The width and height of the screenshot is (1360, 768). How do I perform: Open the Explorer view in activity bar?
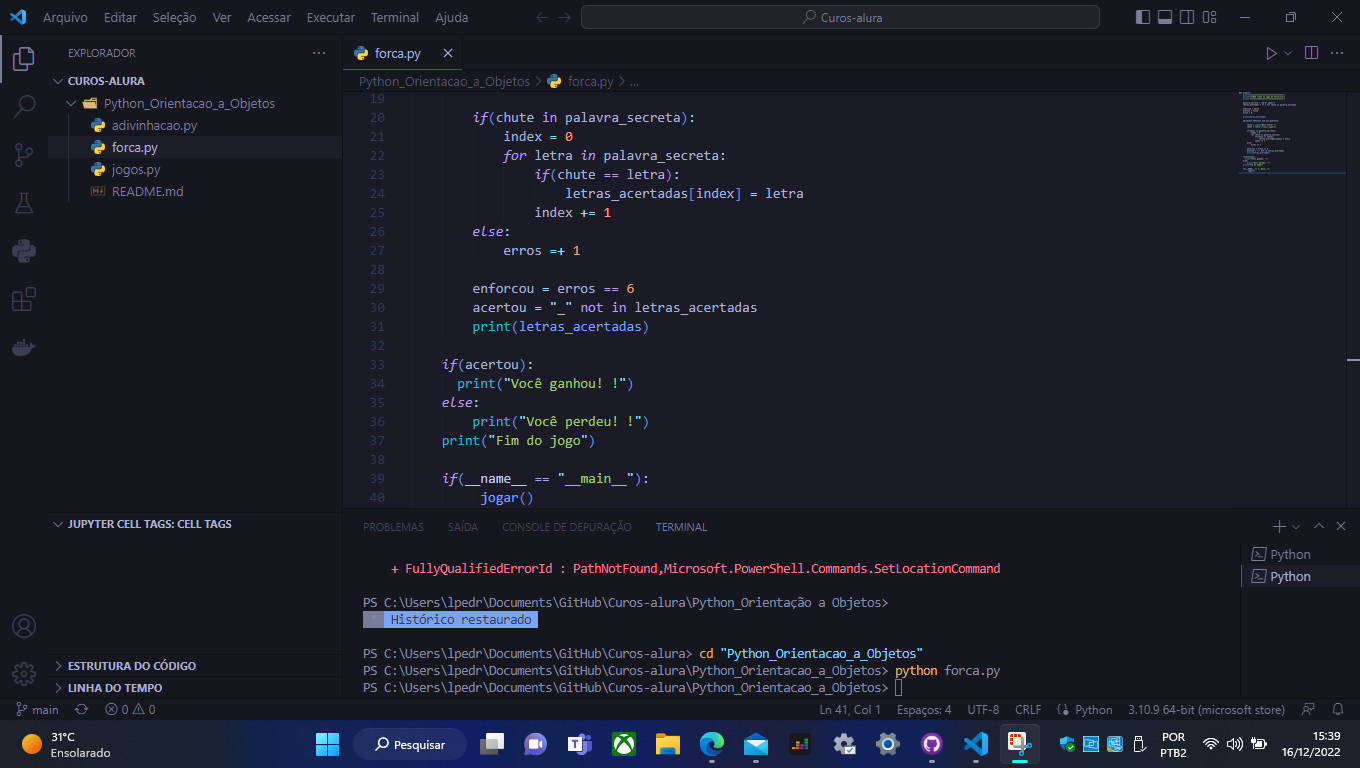coord(24,58)
